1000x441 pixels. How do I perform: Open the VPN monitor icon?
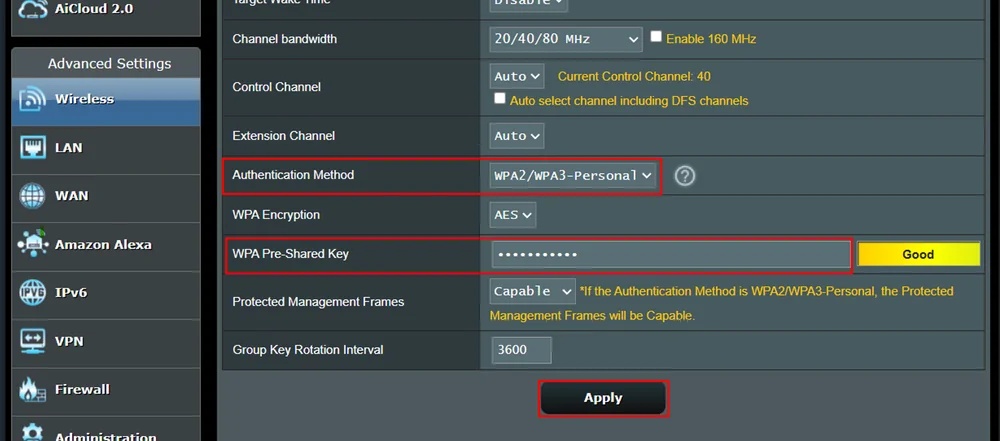tap(33, 341)
